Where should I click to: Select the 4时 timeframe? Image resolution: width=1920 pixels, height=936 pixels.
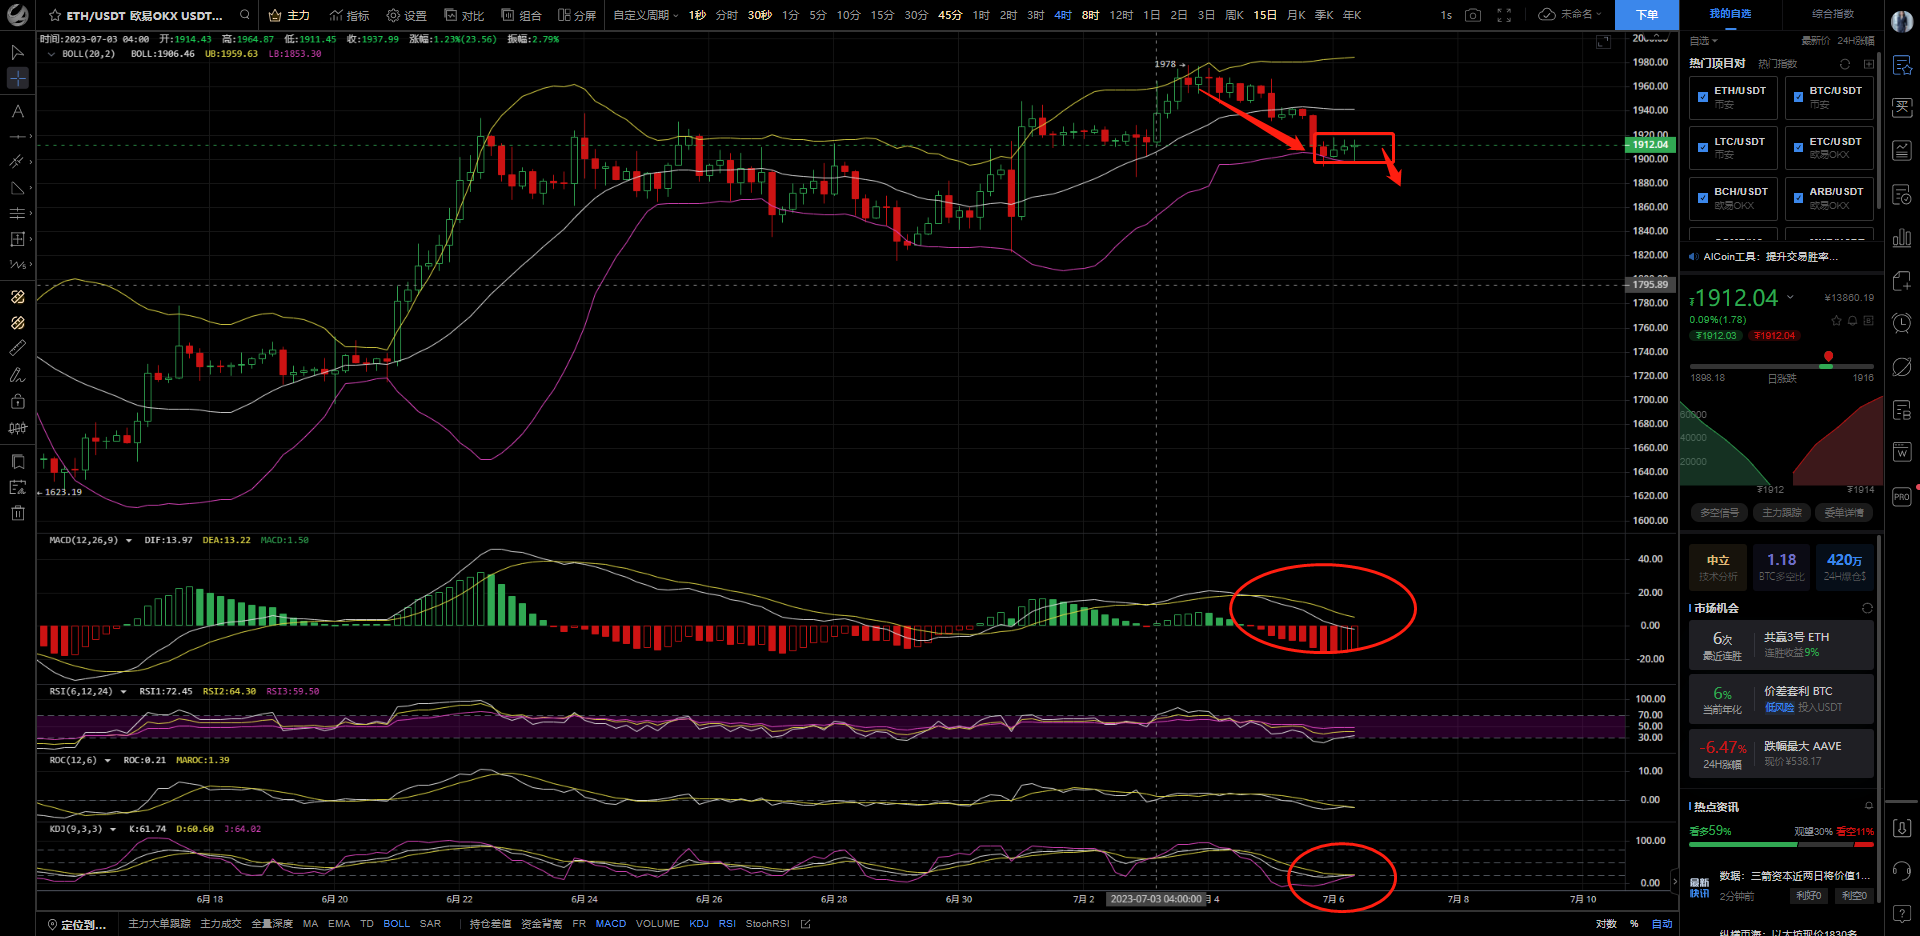[1063, 15]
